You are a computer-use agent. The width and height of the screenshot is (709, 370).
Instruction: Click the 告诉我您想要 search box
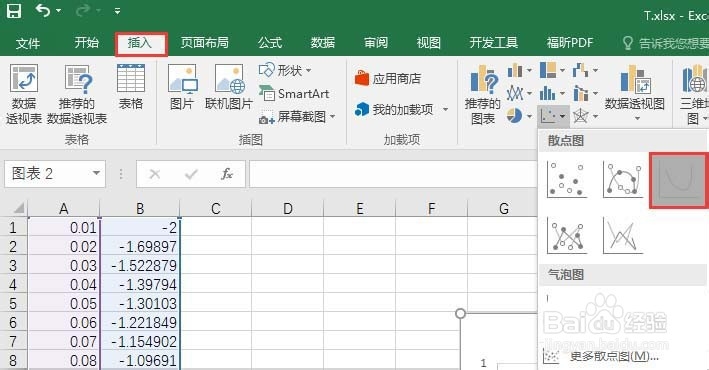coord(665,43)
